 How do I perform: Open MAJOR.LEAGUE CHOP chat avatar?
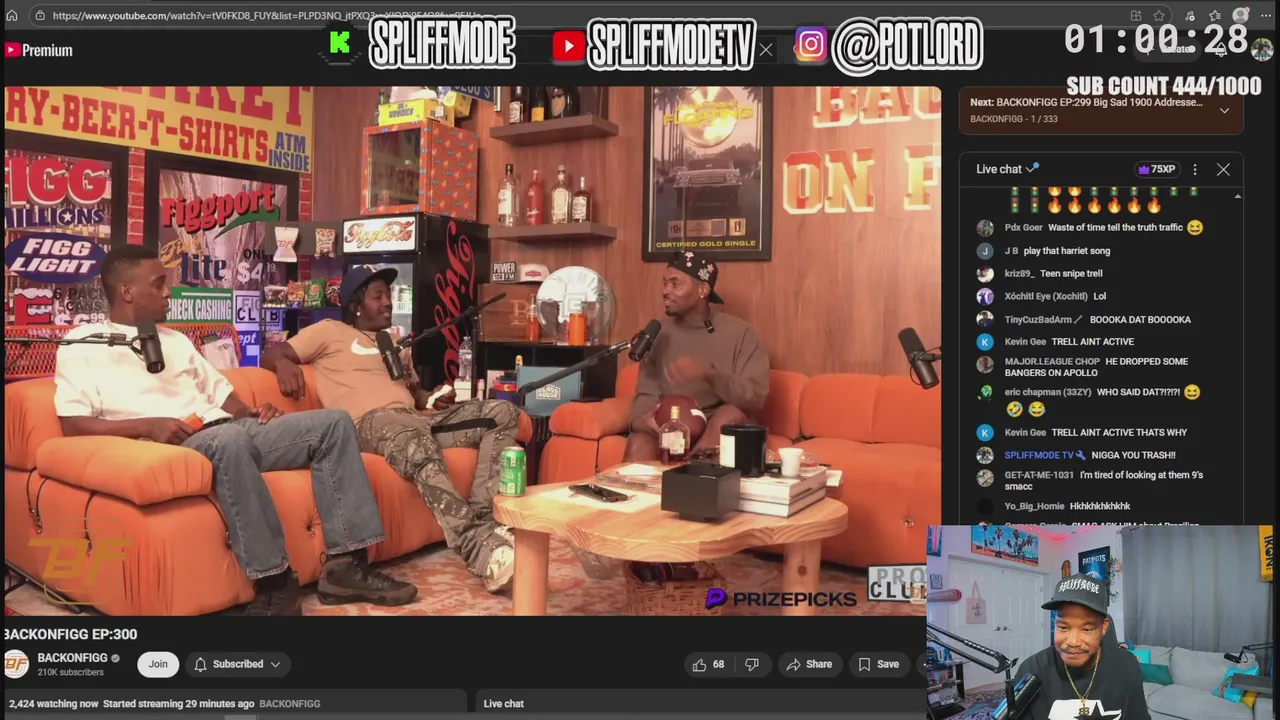coord(985,364)
